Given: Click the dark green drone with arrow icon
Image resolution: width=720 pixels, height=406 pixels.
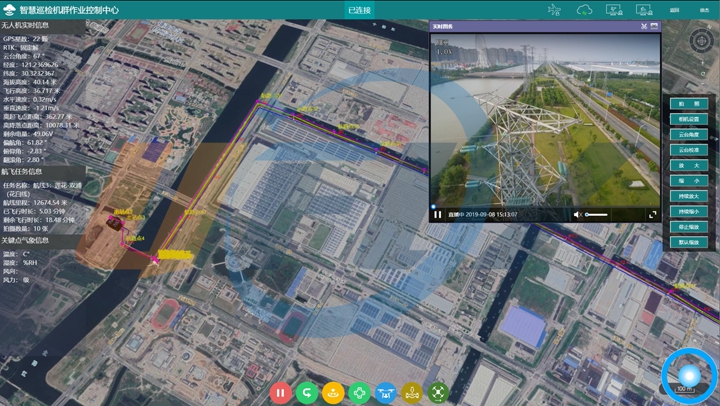Looking at the screenshot, I should 438,393.
